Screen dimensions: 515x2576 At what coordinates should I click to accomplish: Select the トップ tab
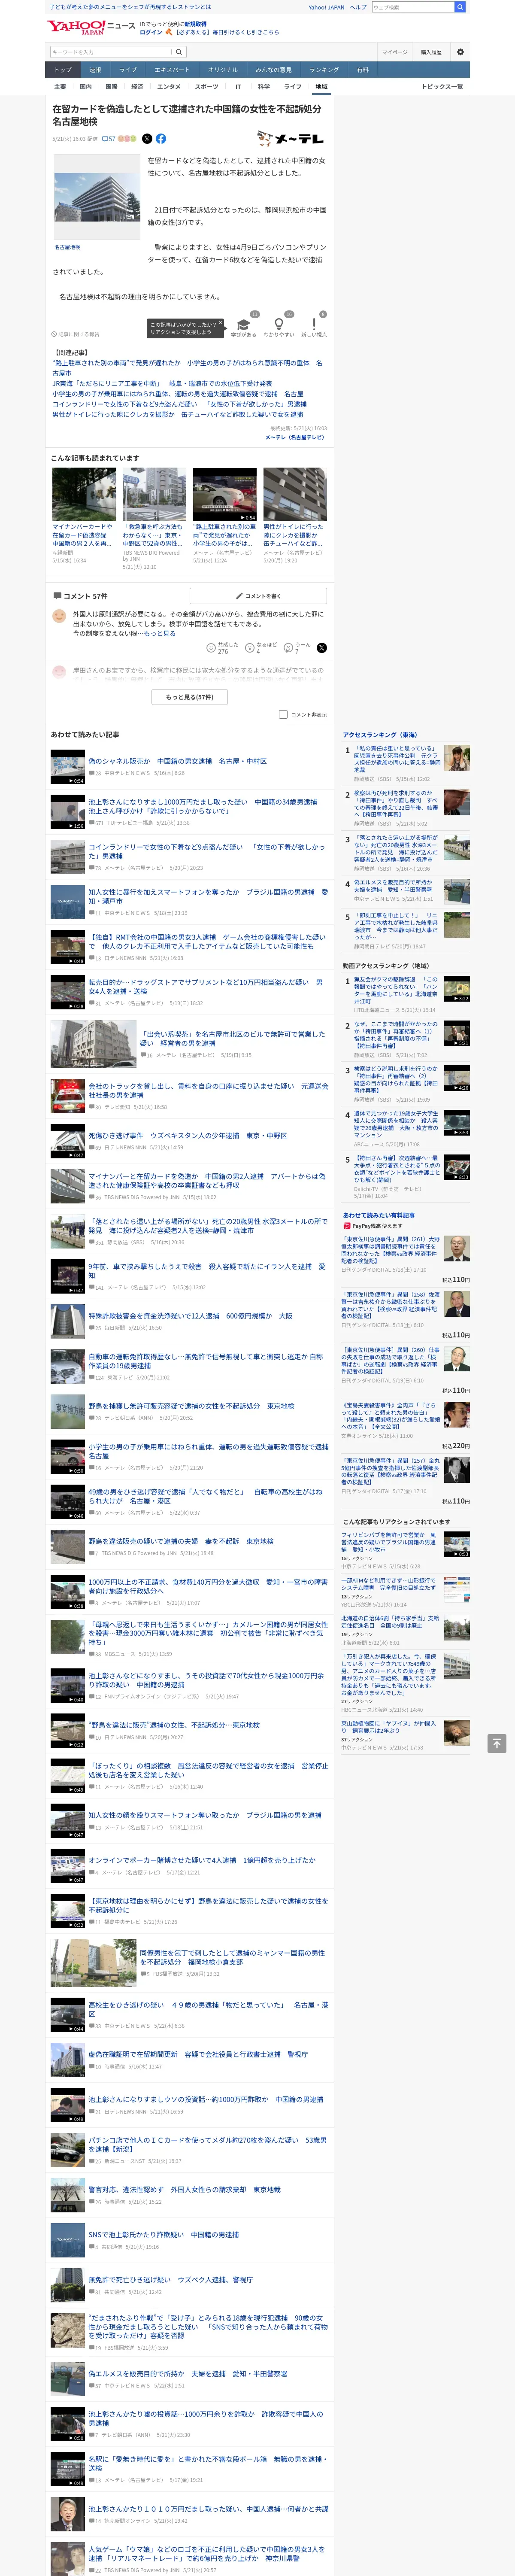(x=63, y=70)
